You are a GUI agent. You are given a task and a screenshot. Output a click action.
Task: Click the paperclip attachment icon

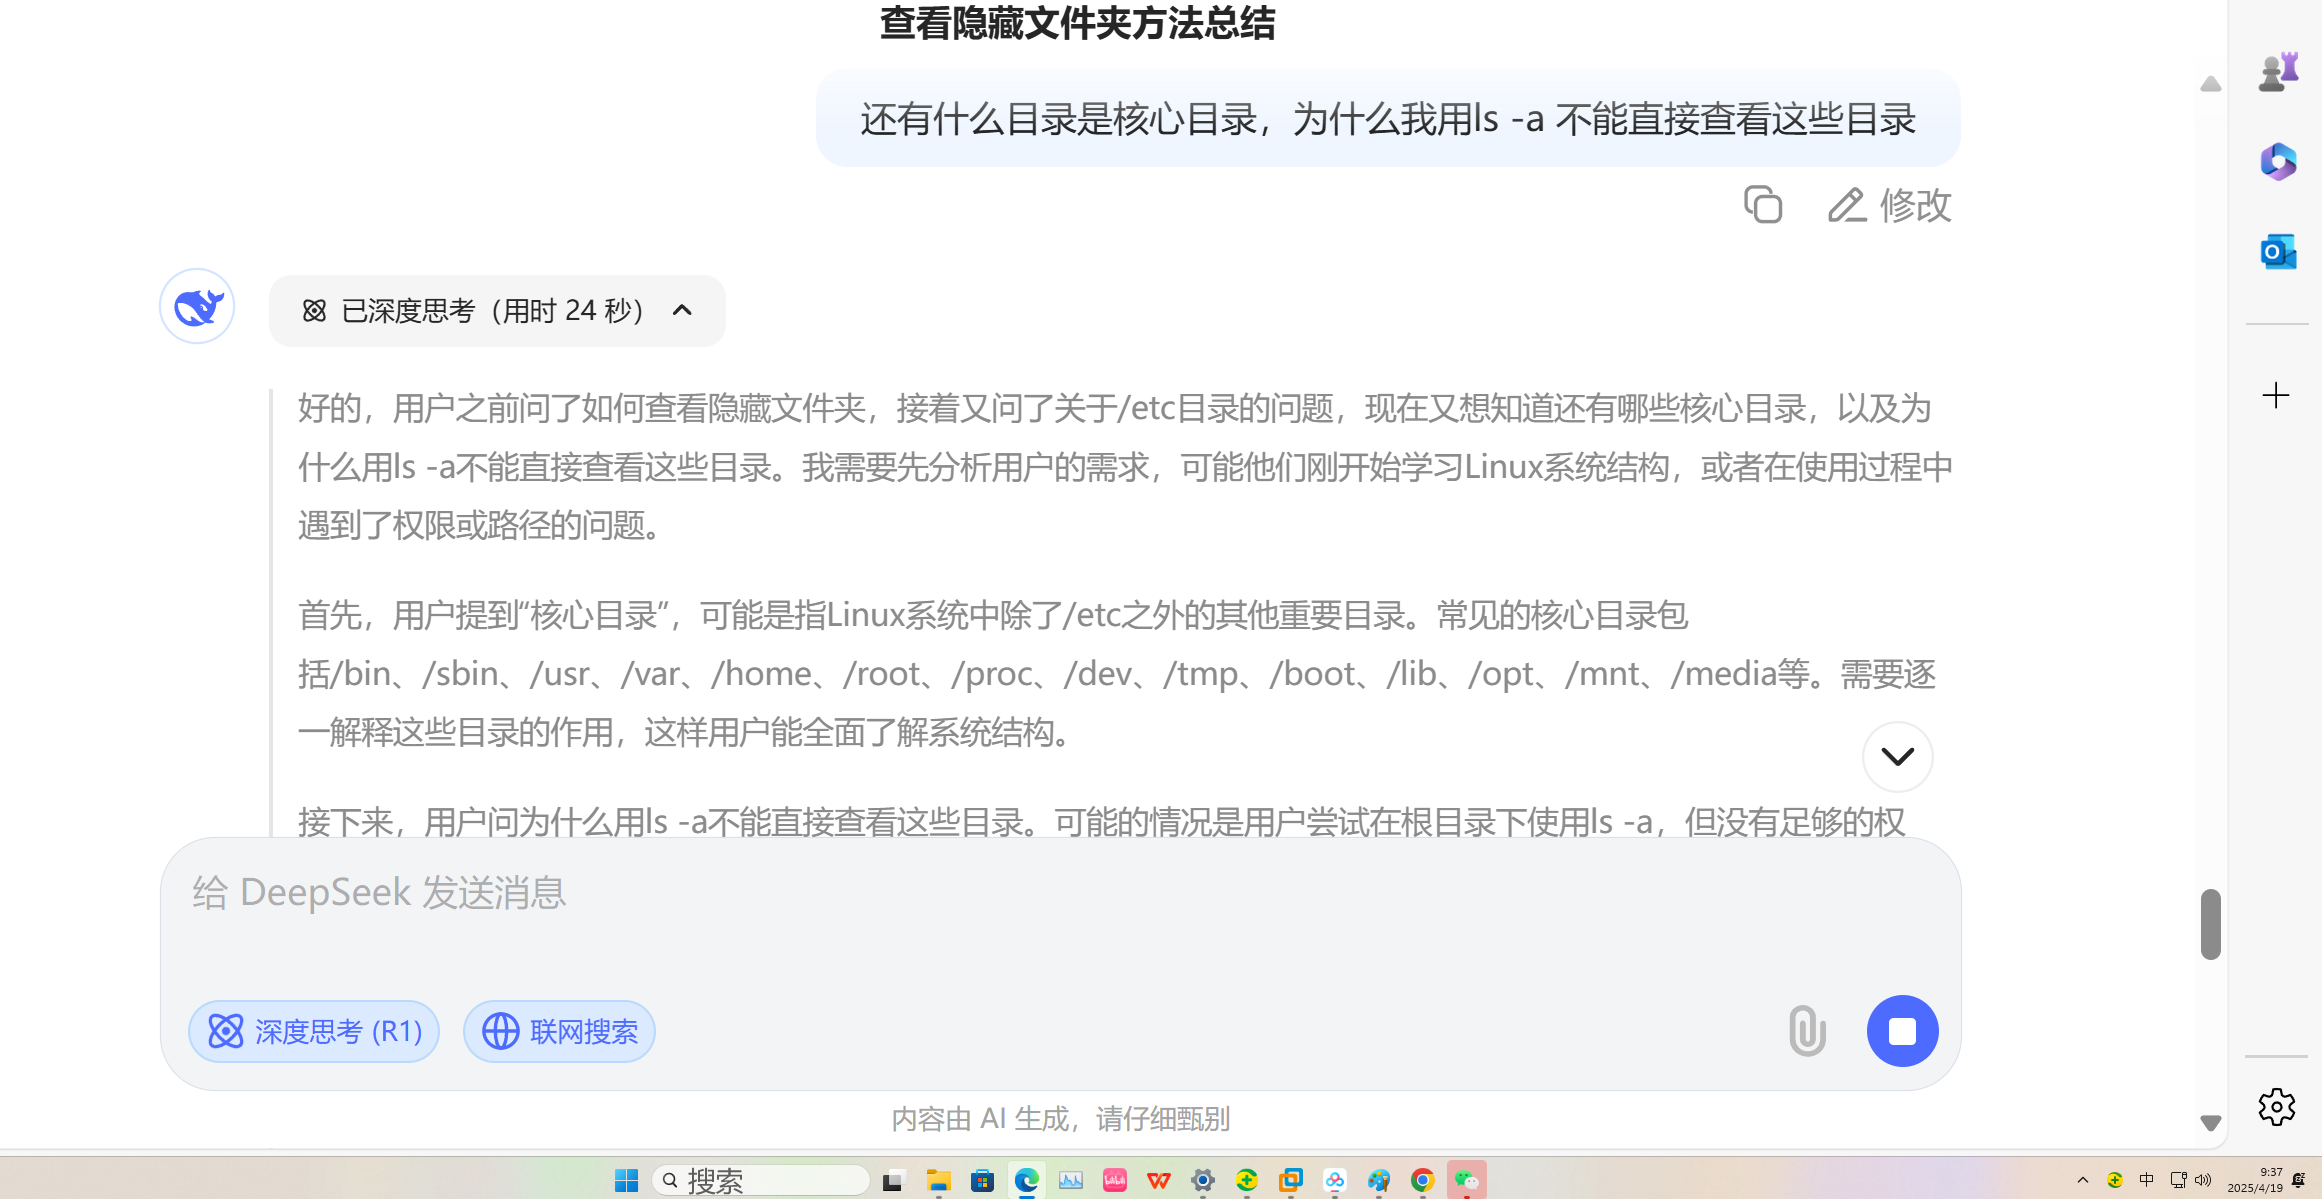[1807, 1031]
